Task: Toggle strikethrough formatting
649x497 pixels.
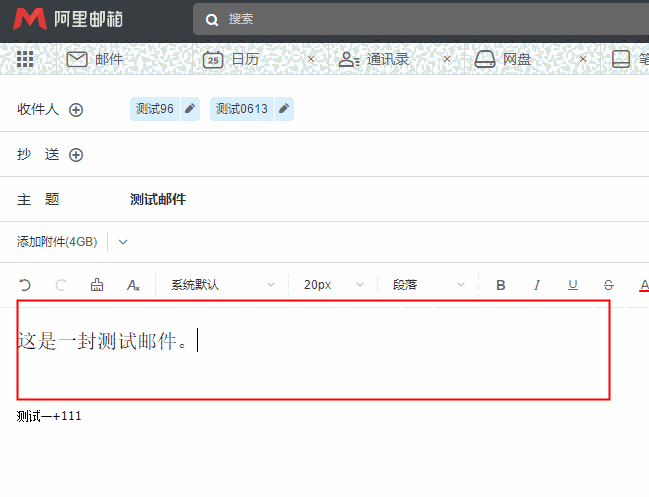Action: click(x=609, y=285)
